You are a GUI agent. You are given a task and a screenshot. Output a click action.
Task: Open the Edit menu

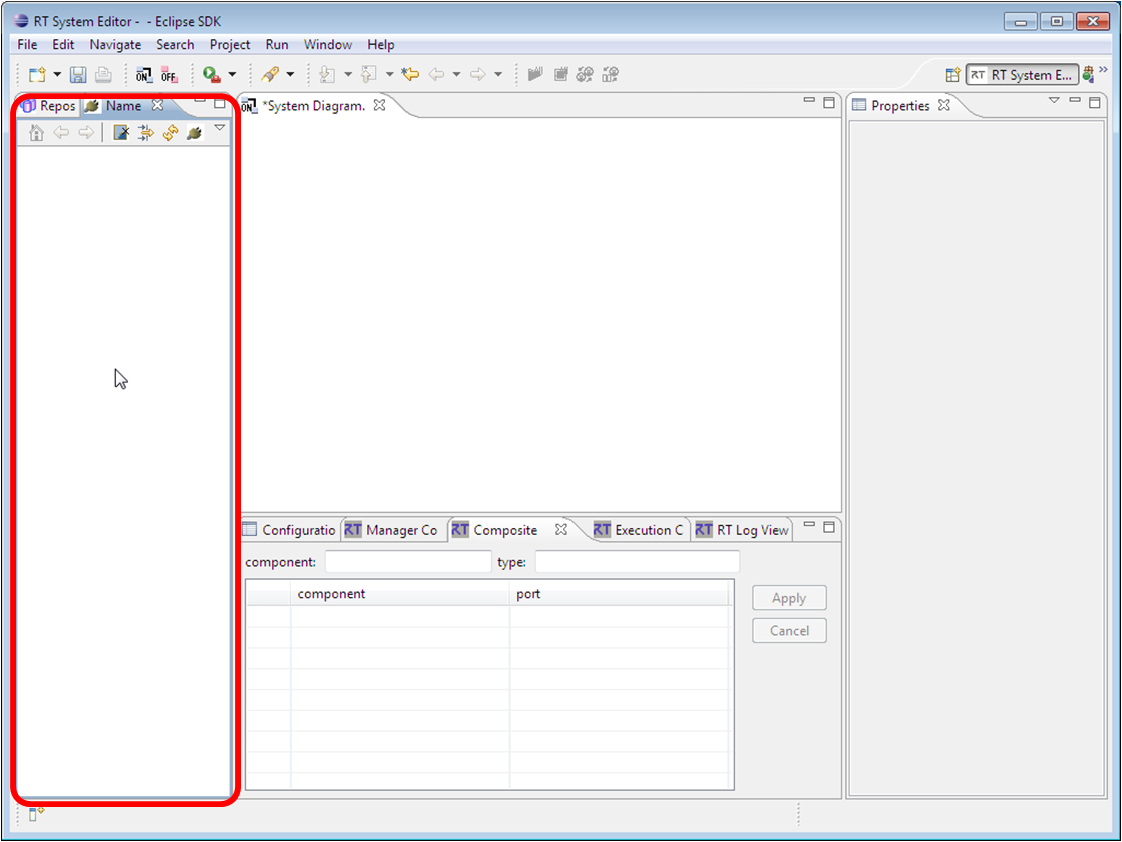click(x=63, y=44)
